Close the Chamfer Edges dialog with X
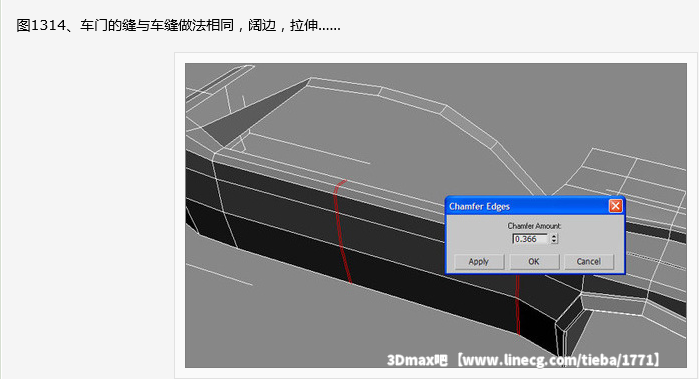Image resolution: width=699 pixels, height=379 pixels. pos(615,206)
